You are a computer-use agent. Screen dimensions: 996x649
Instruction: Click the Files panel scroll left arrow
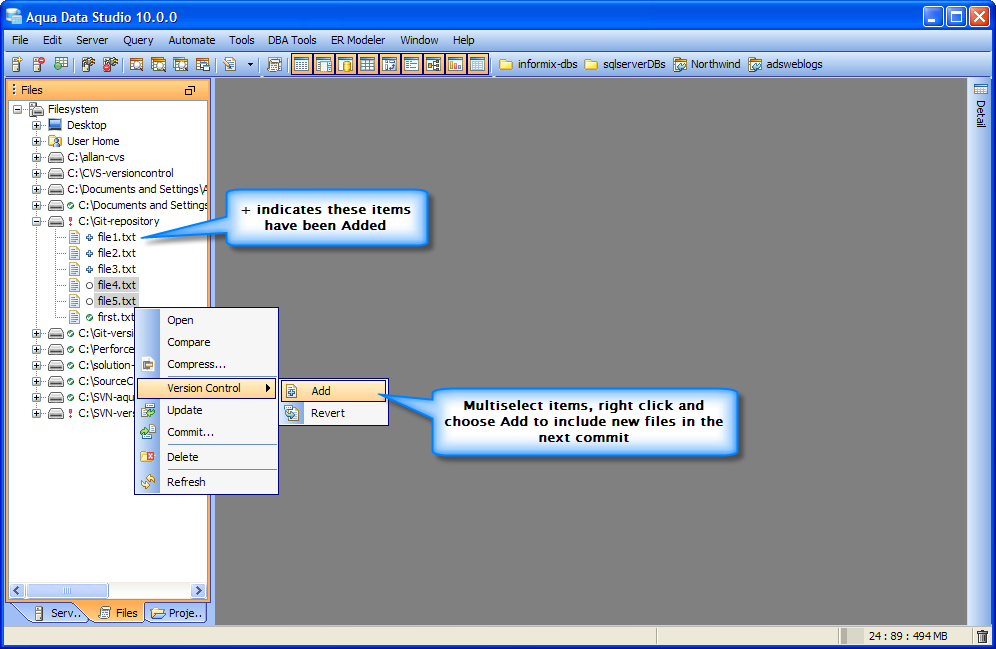[x=17, y=591]
